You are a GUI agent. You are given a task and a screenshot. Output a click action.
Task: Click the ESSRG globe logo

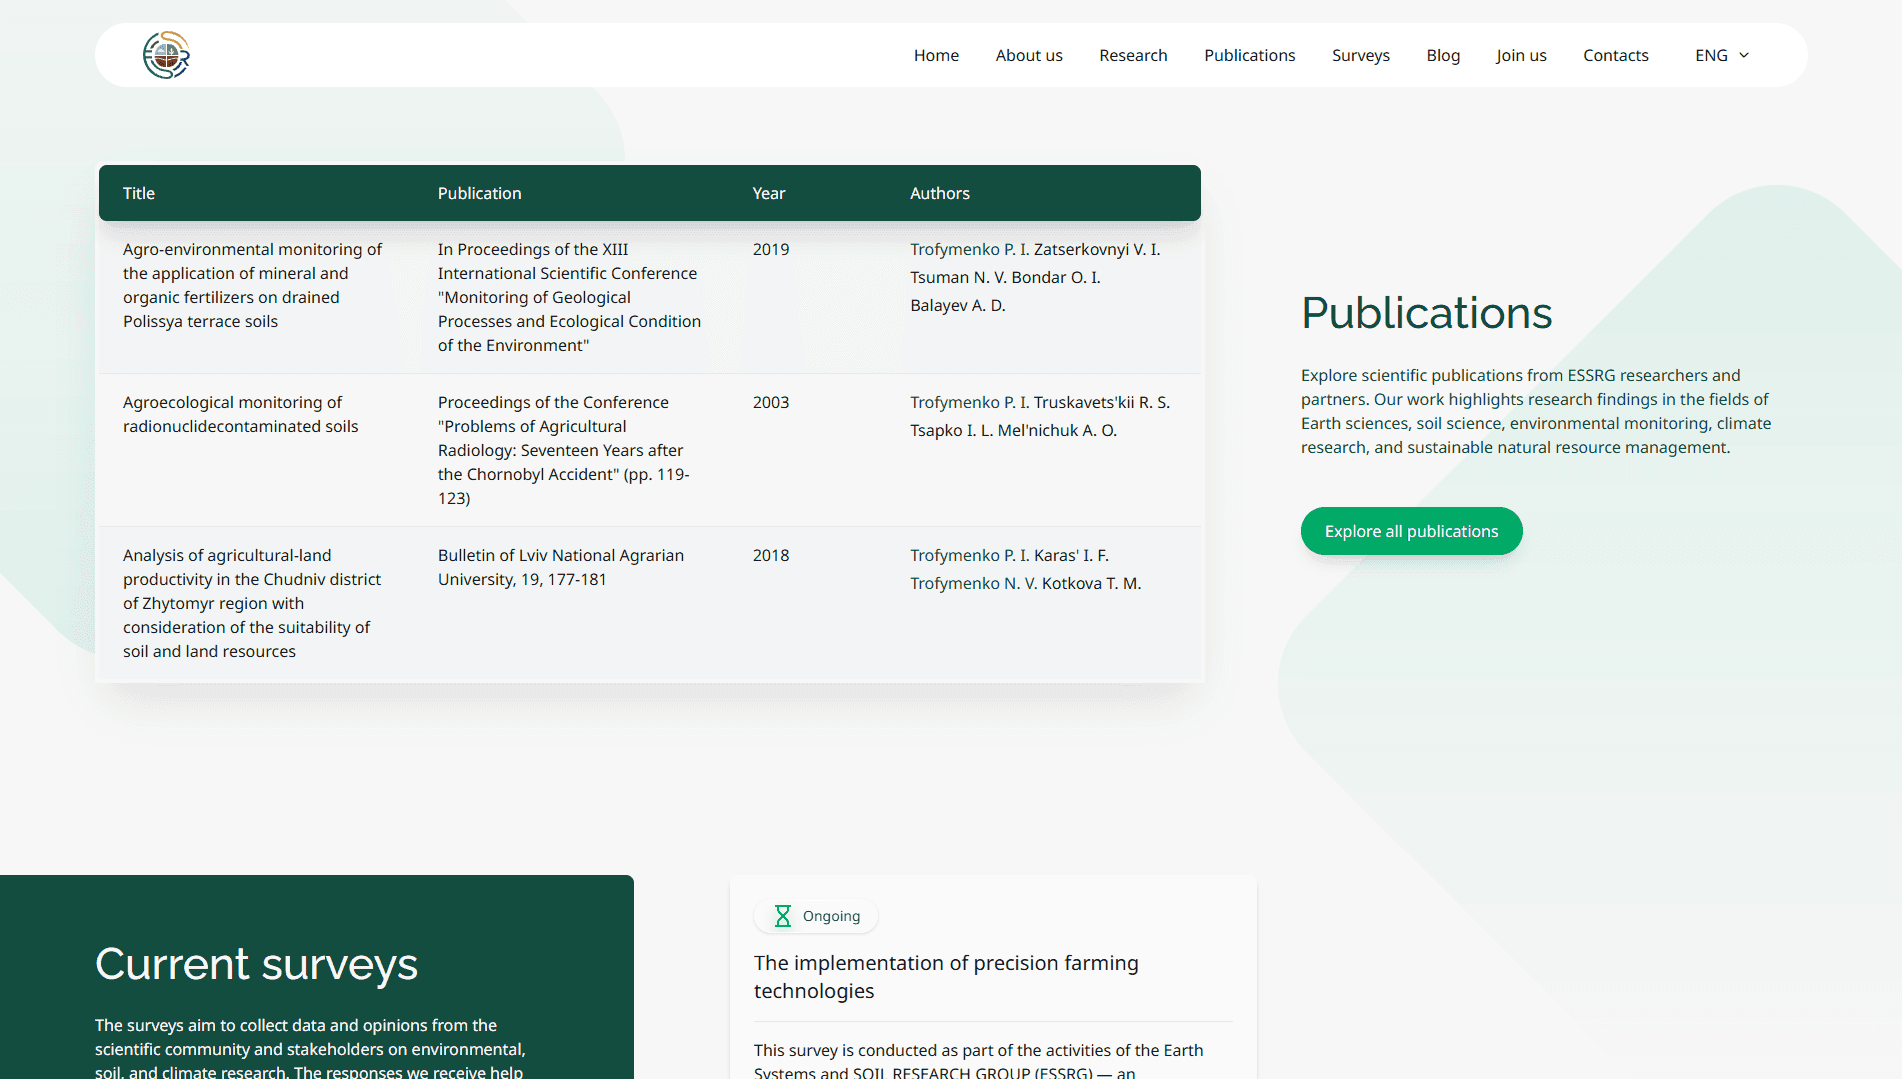coord(166,55)
